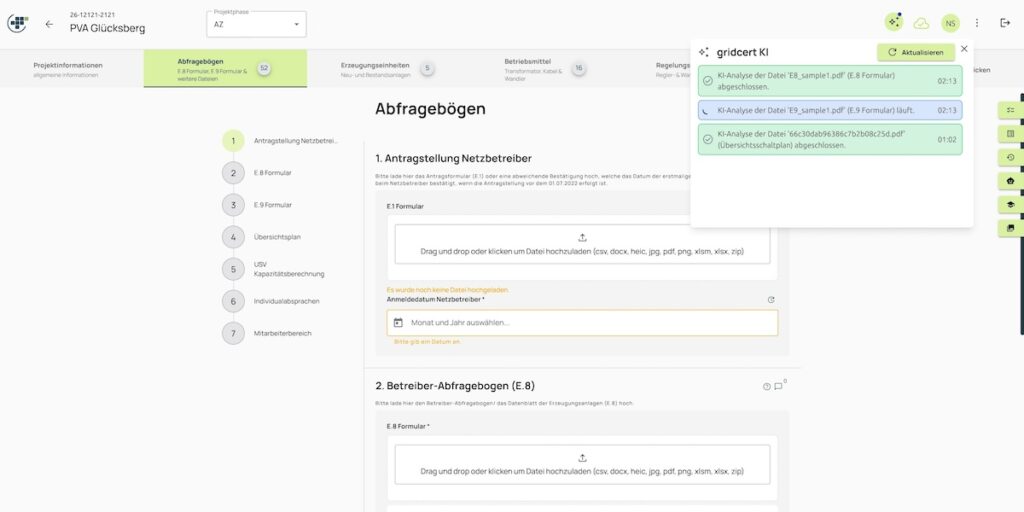Viewport: 1024px width, 512px height.
Task: Go to step 1 Antragstellung Netzbetreiber
Action: [x=281, y=140]
